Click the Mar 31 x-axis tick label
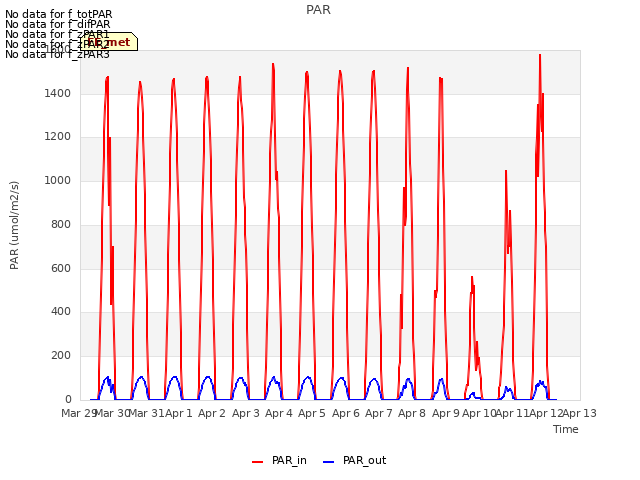Viewport: 640px width, 480px height. pyautogui.click(x=146, y=413)
